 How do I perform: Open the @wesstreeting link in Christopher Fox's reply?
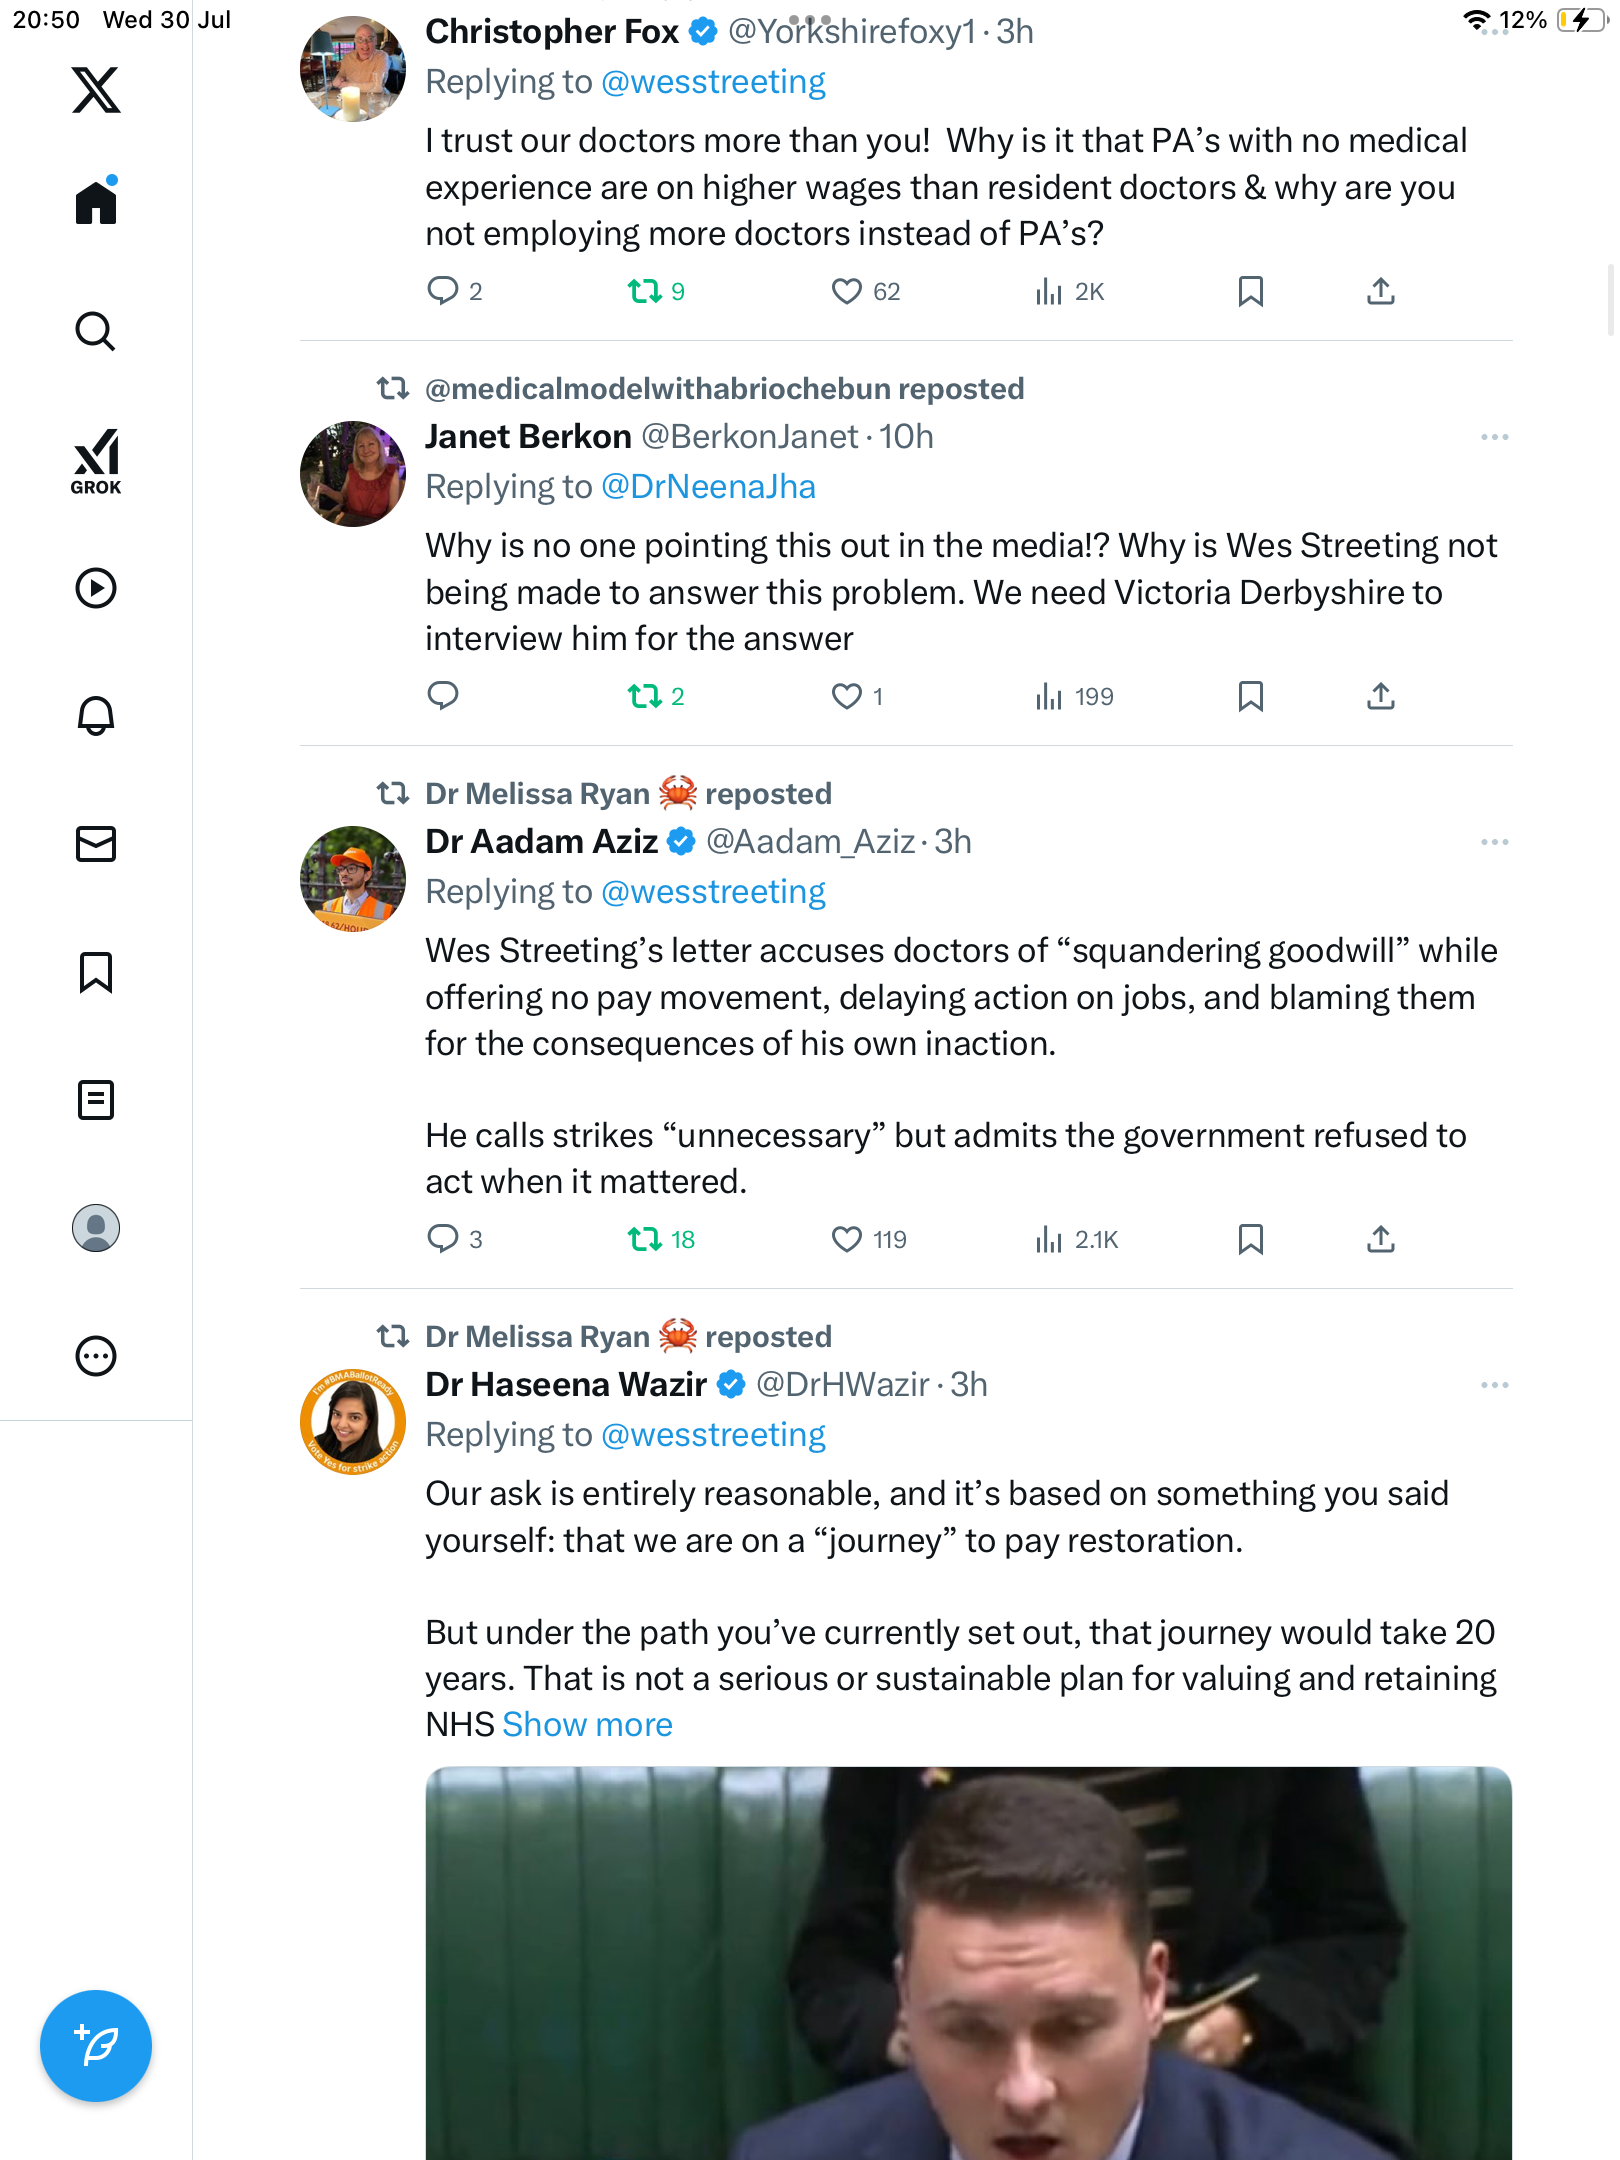[x=713, y=82]
